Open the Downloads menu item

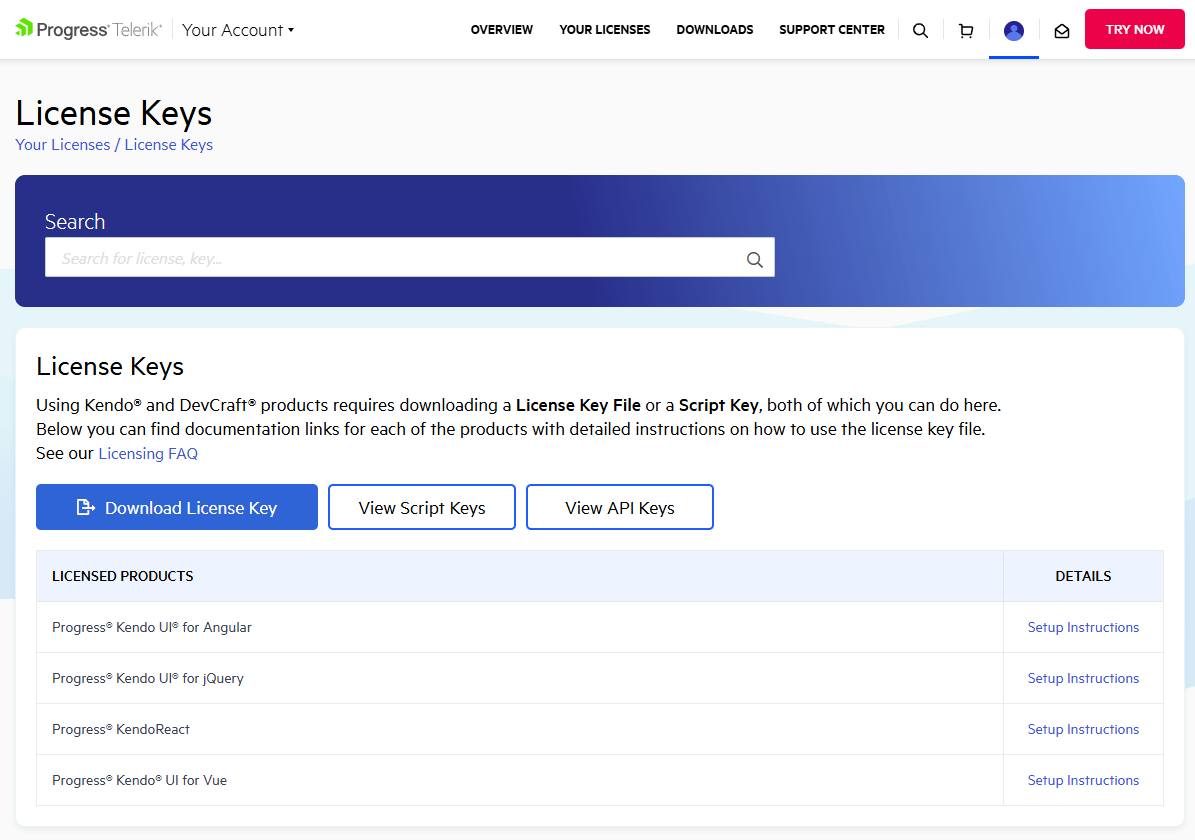[x=714, y=30]
